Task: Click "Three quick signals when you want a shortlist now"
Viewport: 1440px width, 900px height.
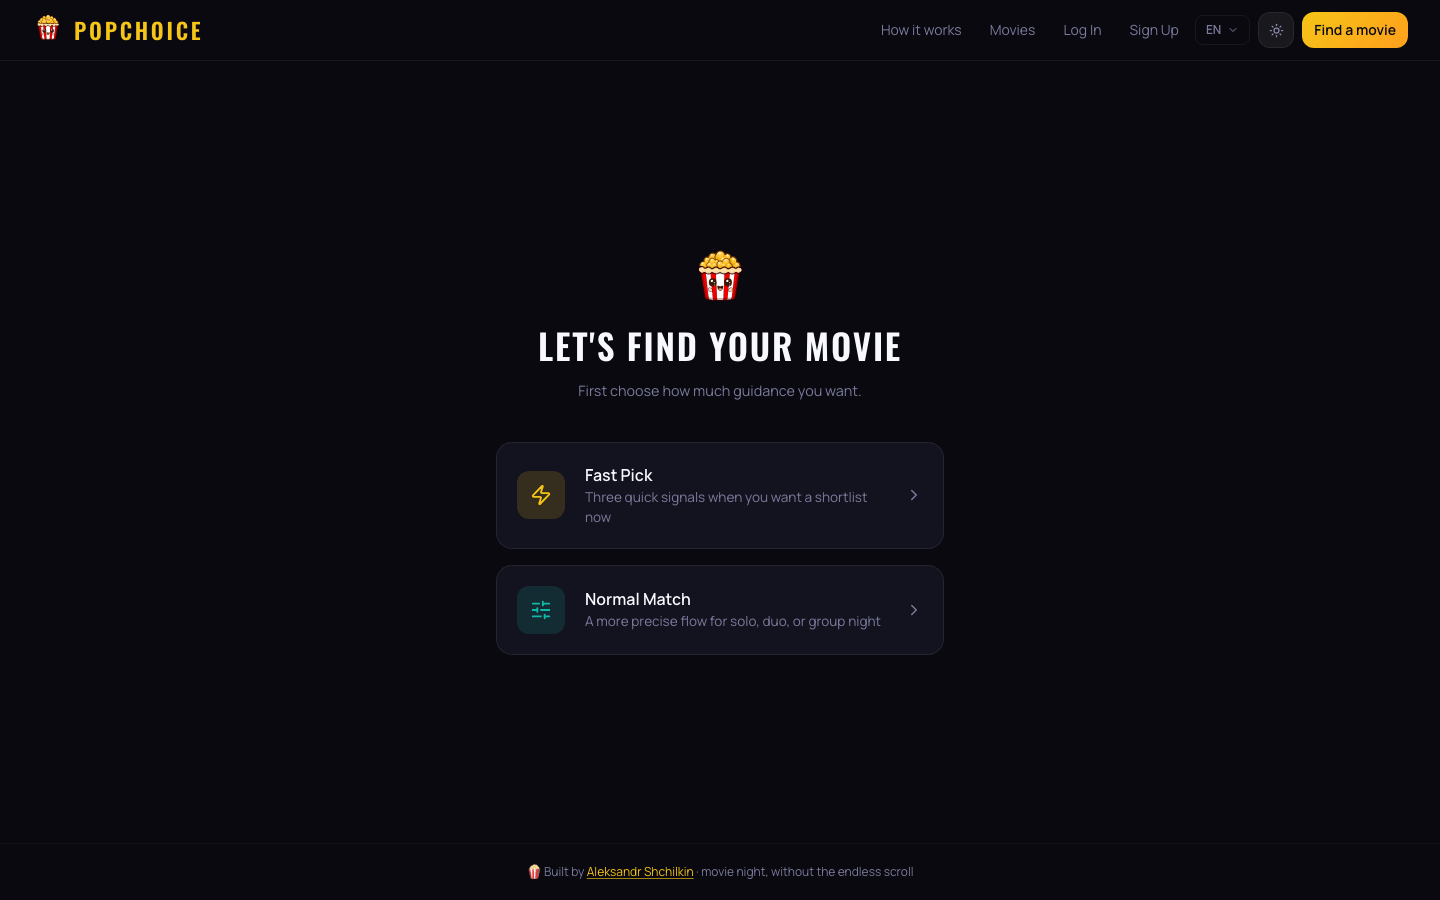Action: click(726, 507)
